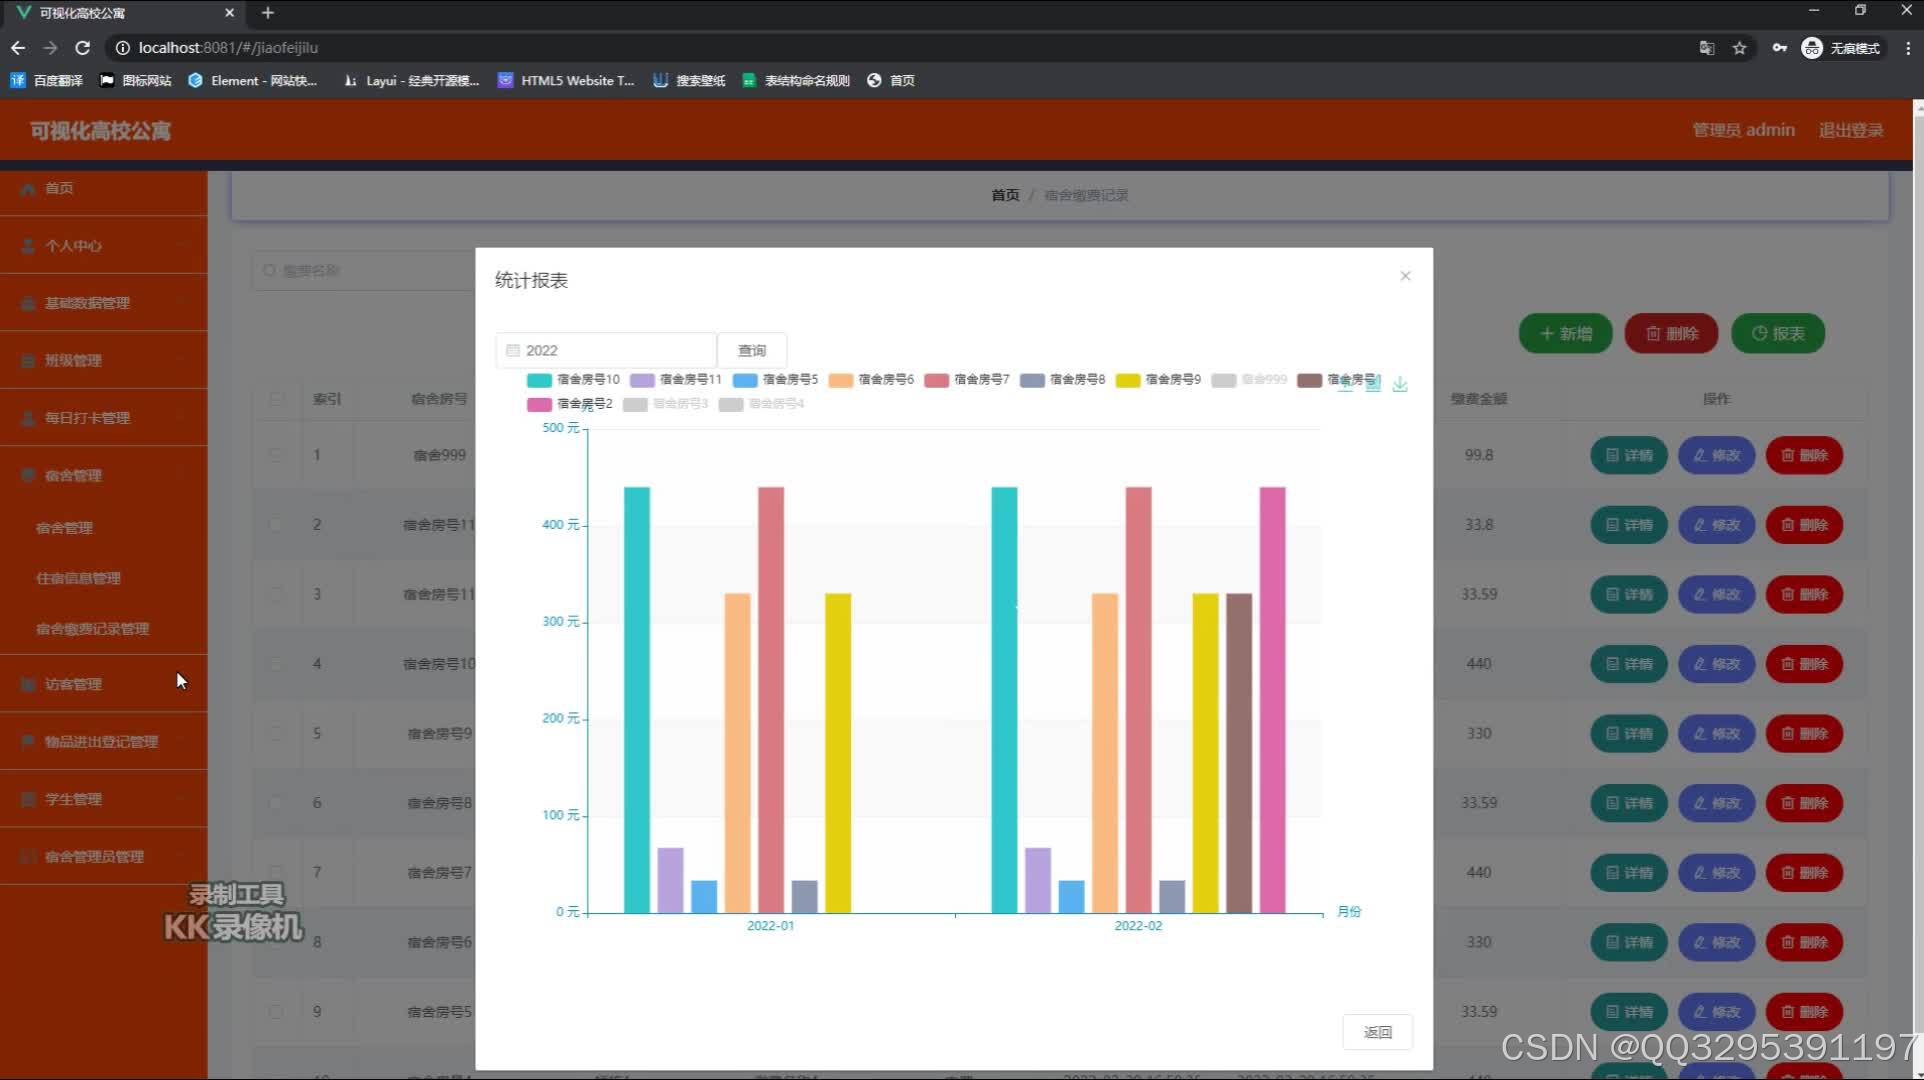This screenshot has width=1924, height=1080.
Task: Open the chart data view icon
Action: click(1373, 384)
